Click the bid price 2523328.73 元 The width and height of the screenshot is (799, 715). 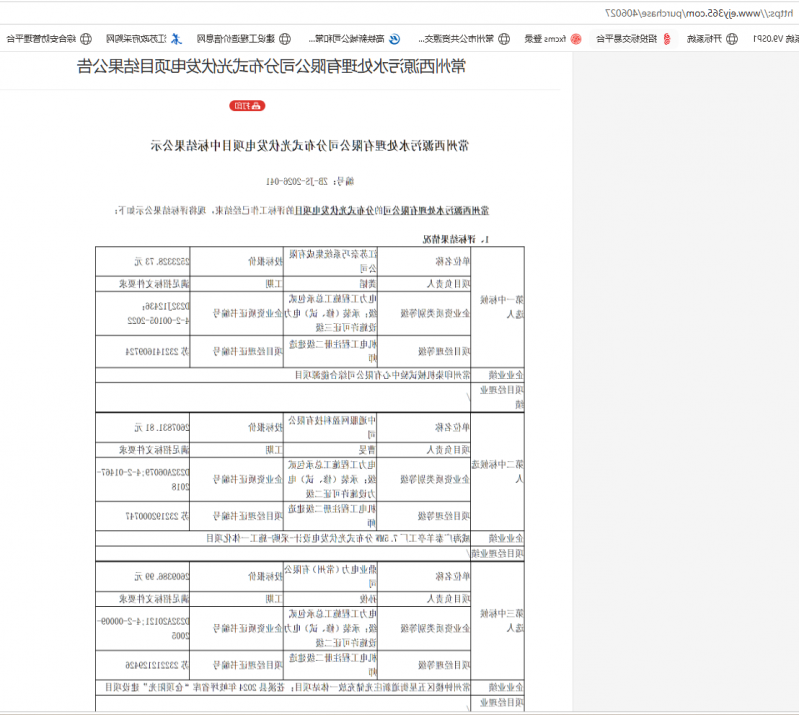click(162, 261)
